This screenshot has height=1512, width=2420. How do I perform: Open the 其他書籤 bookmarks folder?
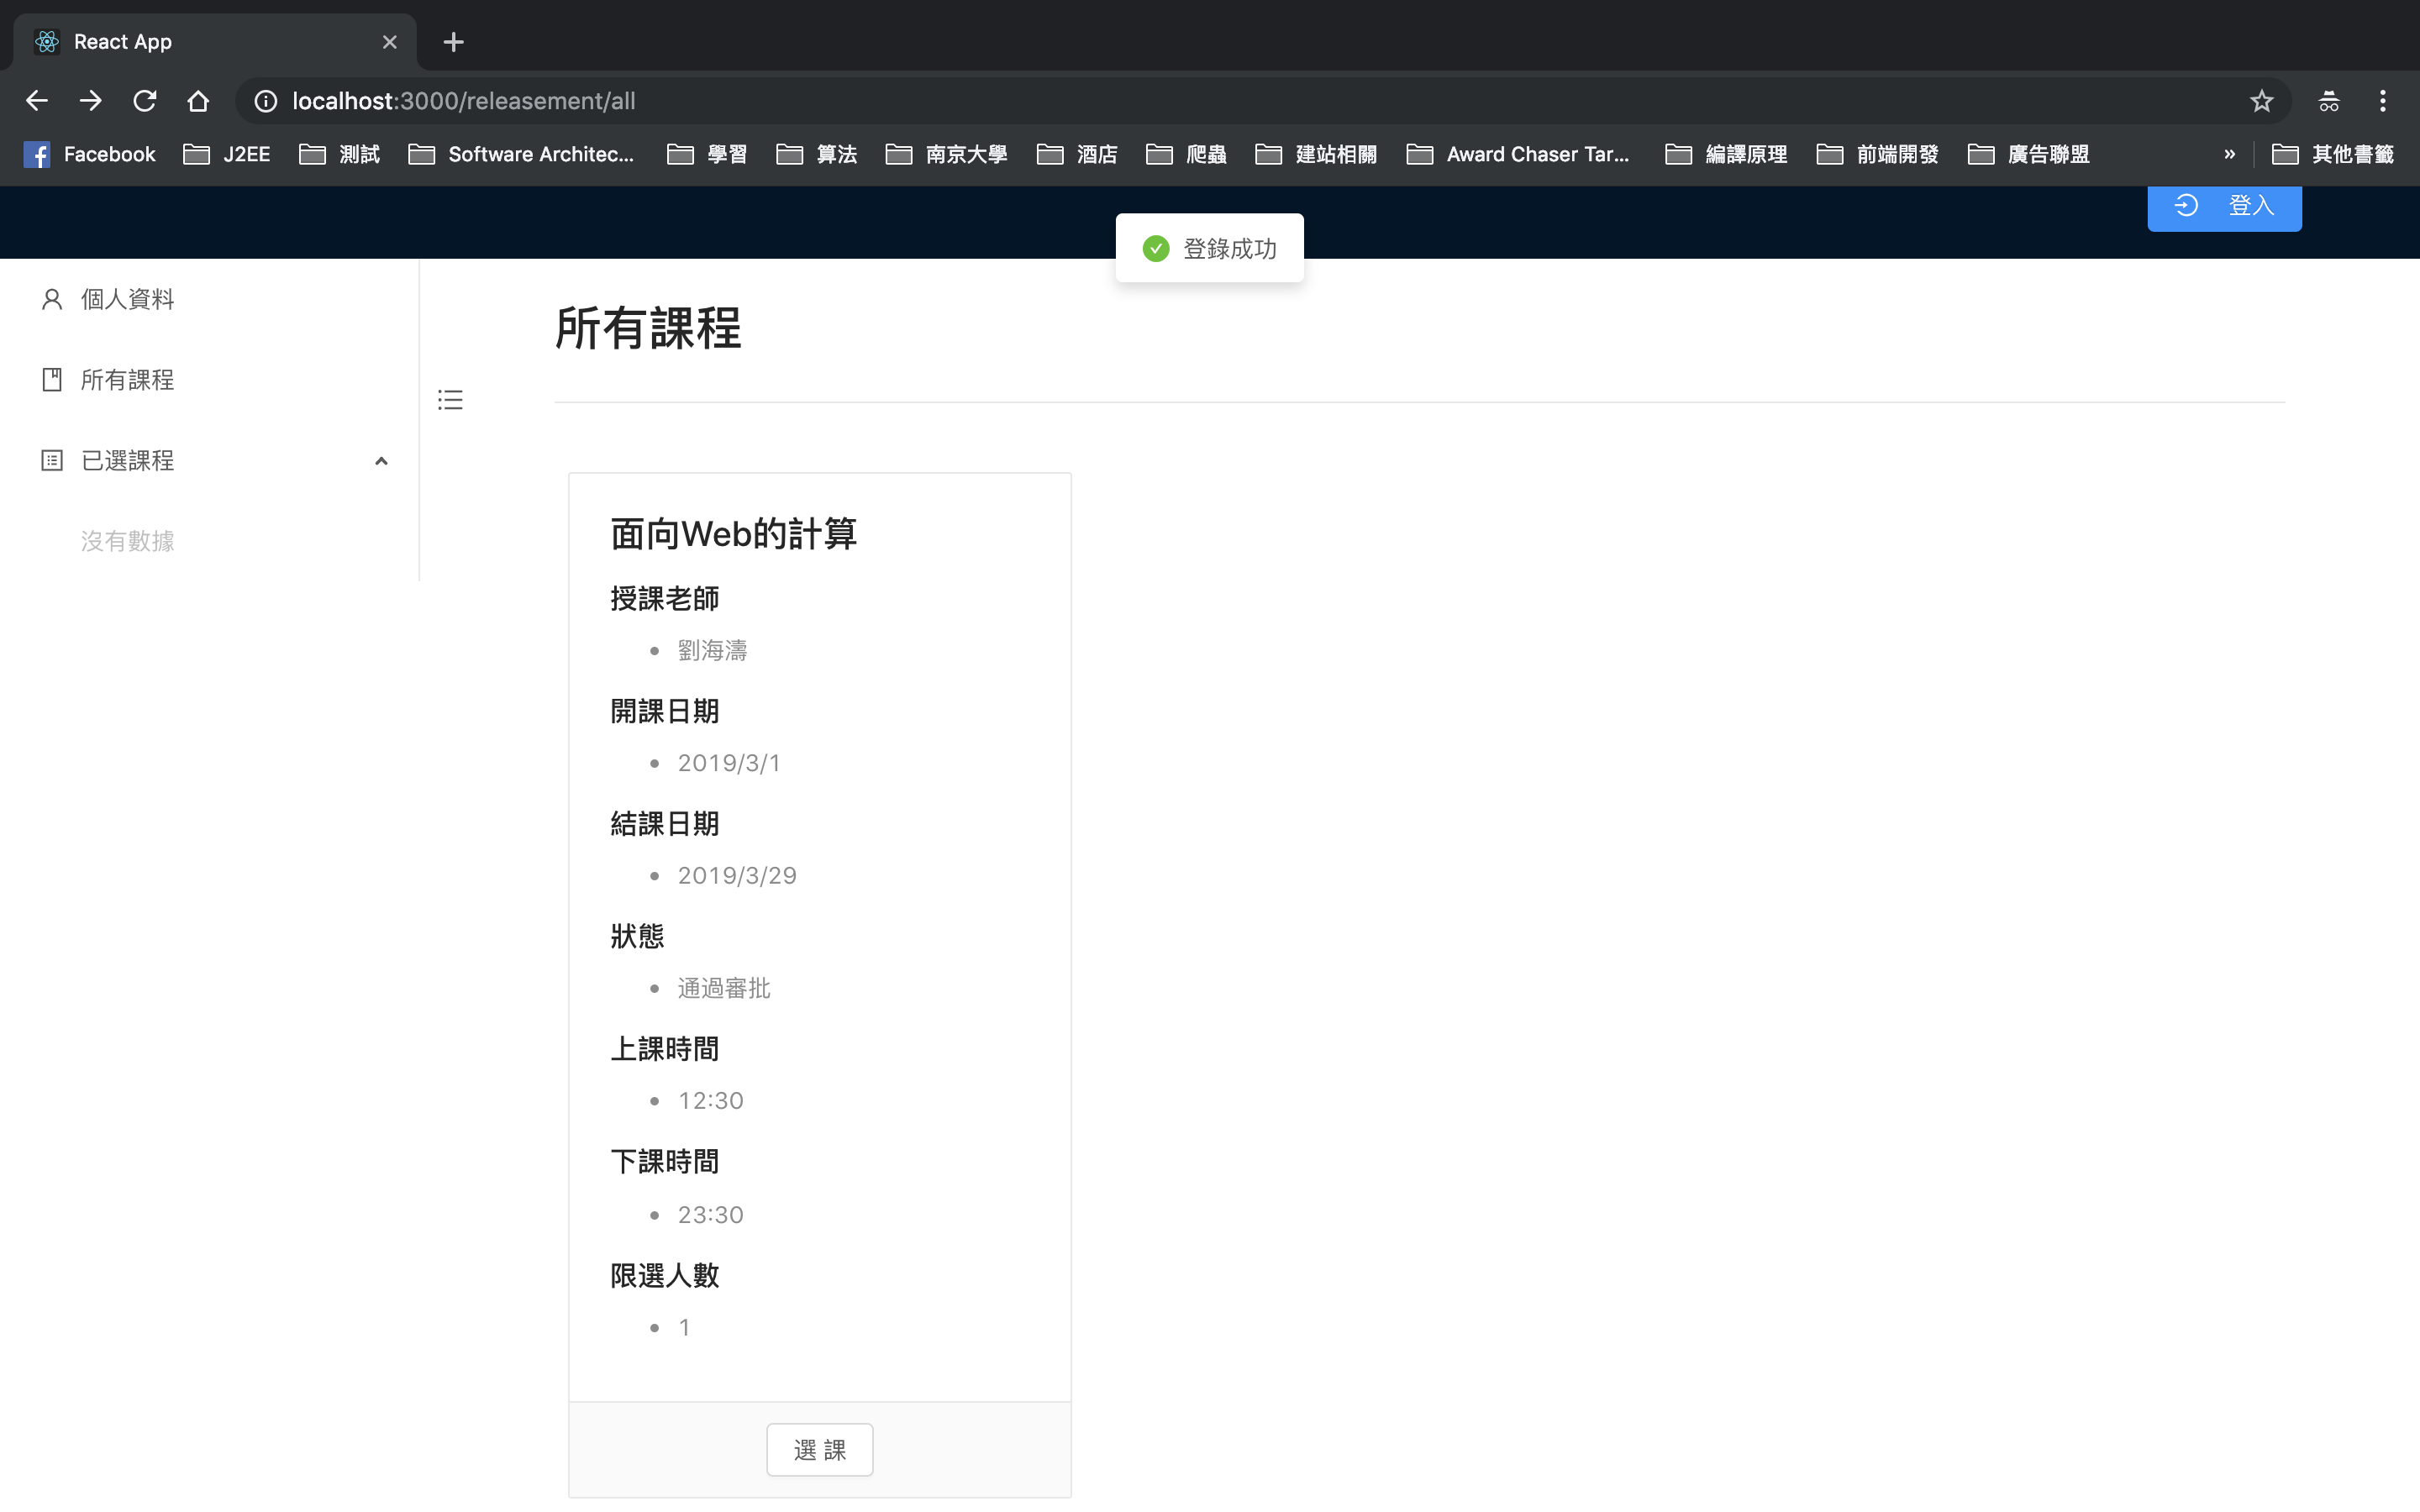2333,154
